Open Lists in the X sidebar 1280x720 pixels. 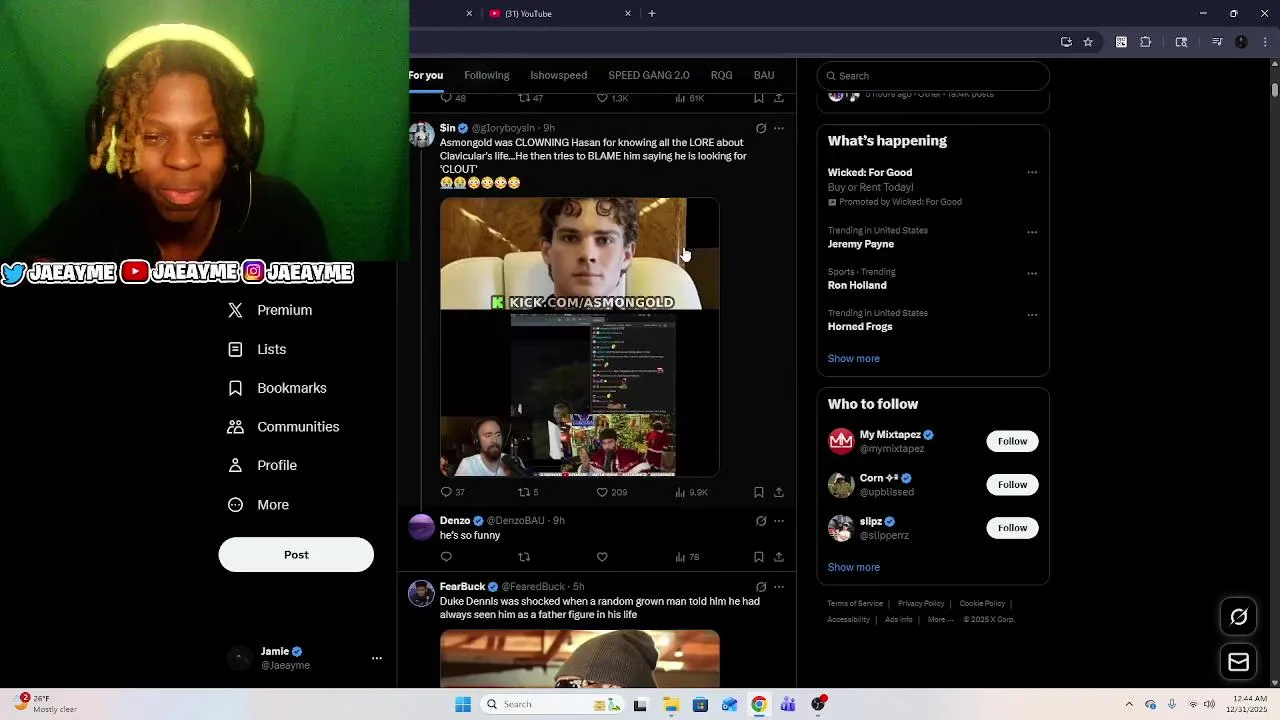point(257,349)
